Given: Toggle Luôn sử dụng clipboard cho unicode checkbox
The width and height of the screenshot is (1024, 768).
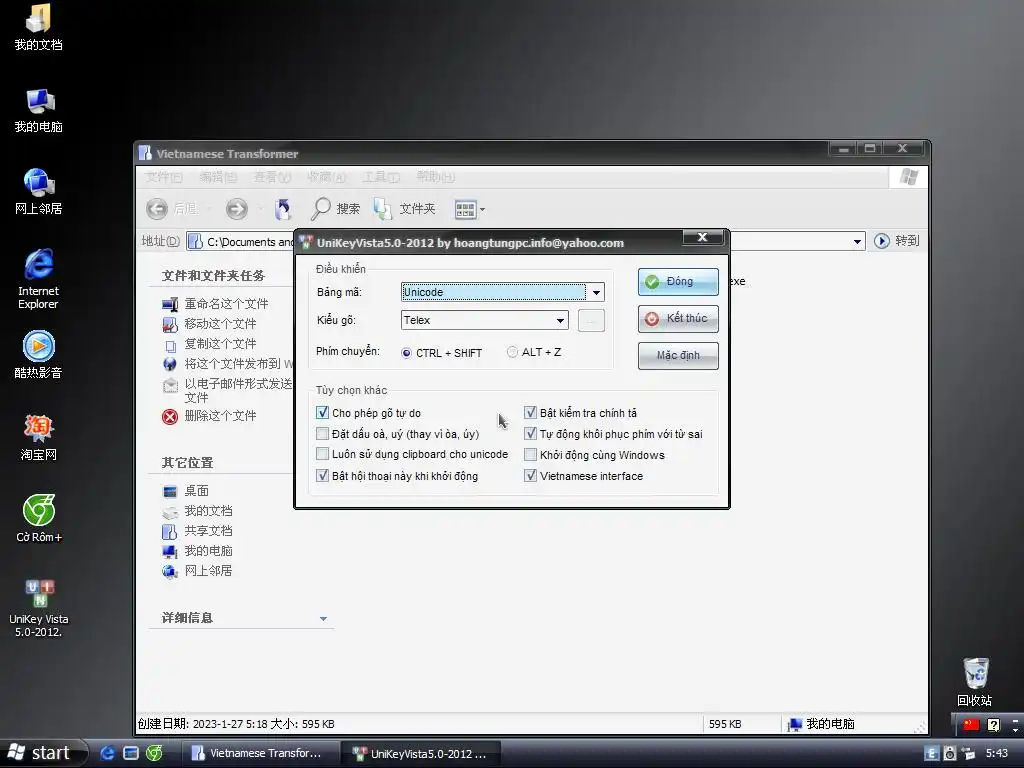Looking at the screenshot, I should click(x=322, y=454).
